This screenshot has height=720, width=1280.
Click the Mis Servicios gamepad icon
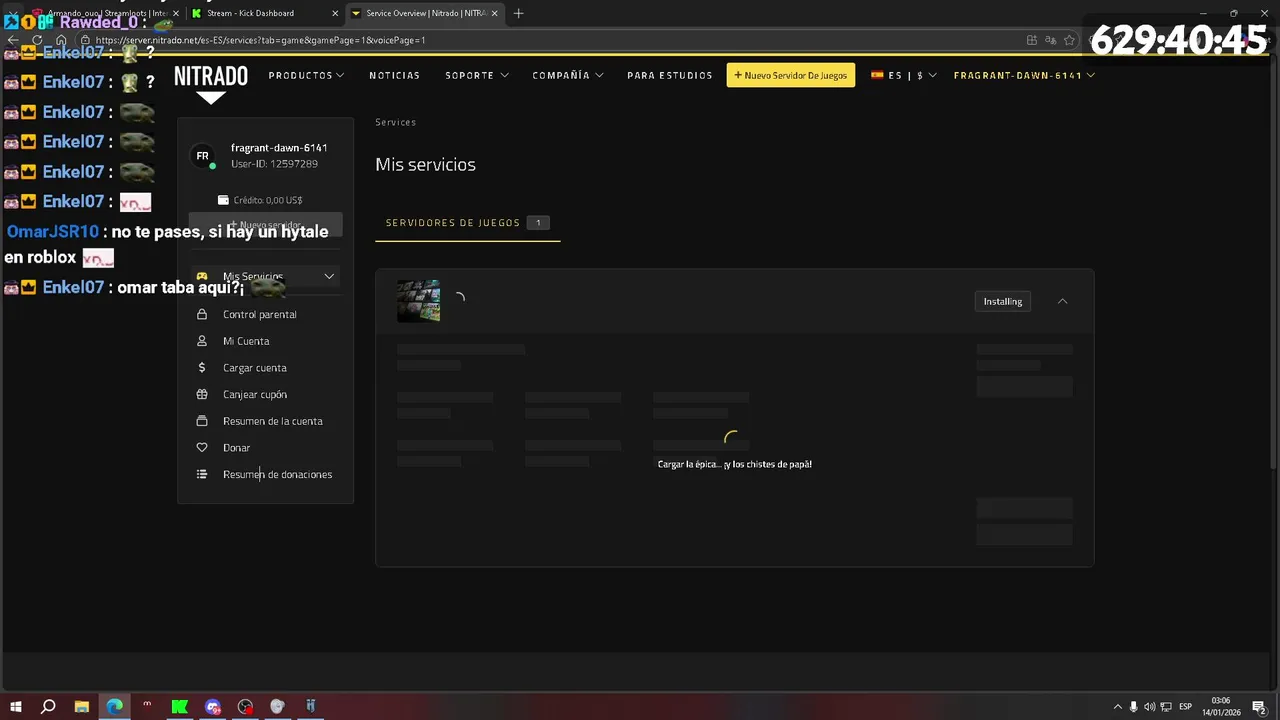(x=202, y=276)
